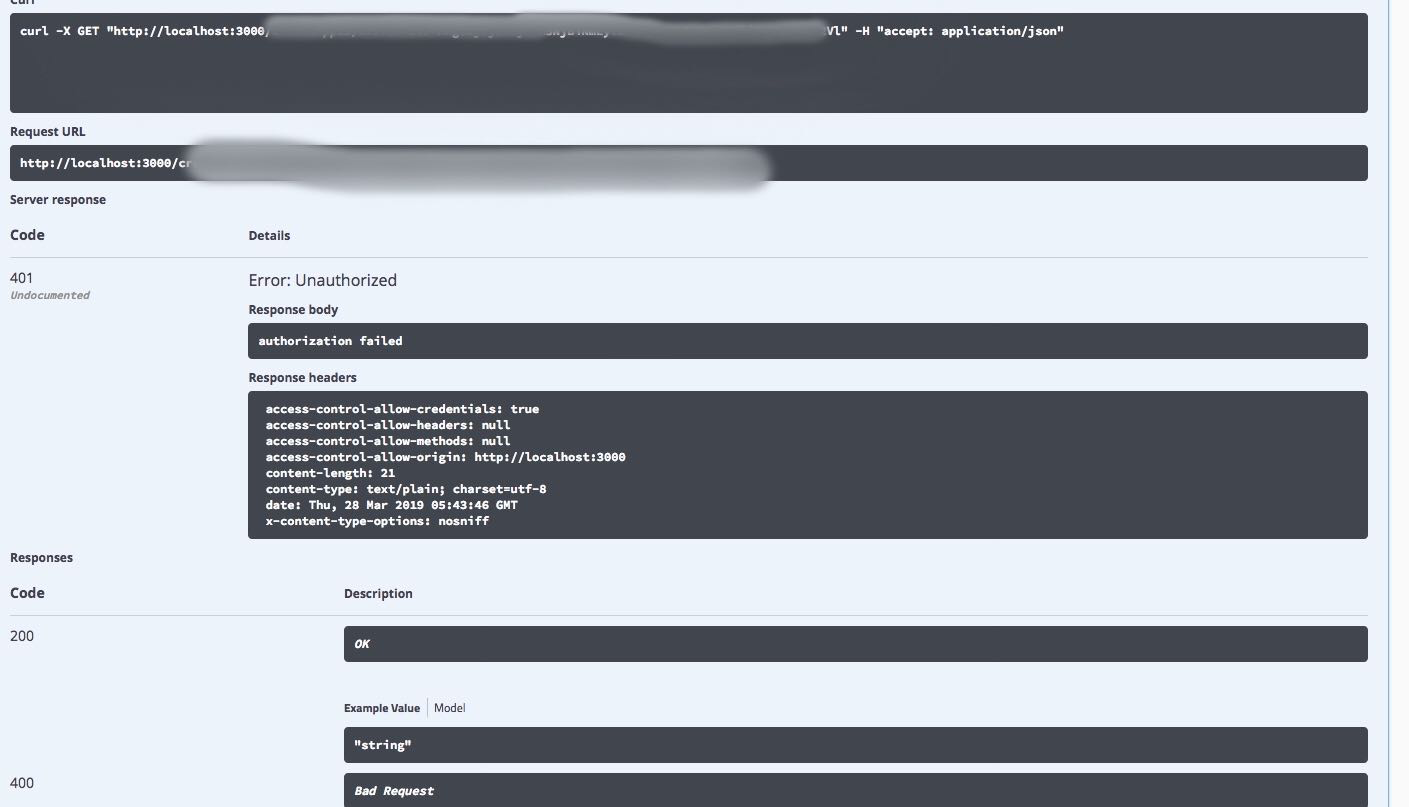Screen dimensions: 1409x807
Task: Click the OK description box
Action: [x=855, y=643]
